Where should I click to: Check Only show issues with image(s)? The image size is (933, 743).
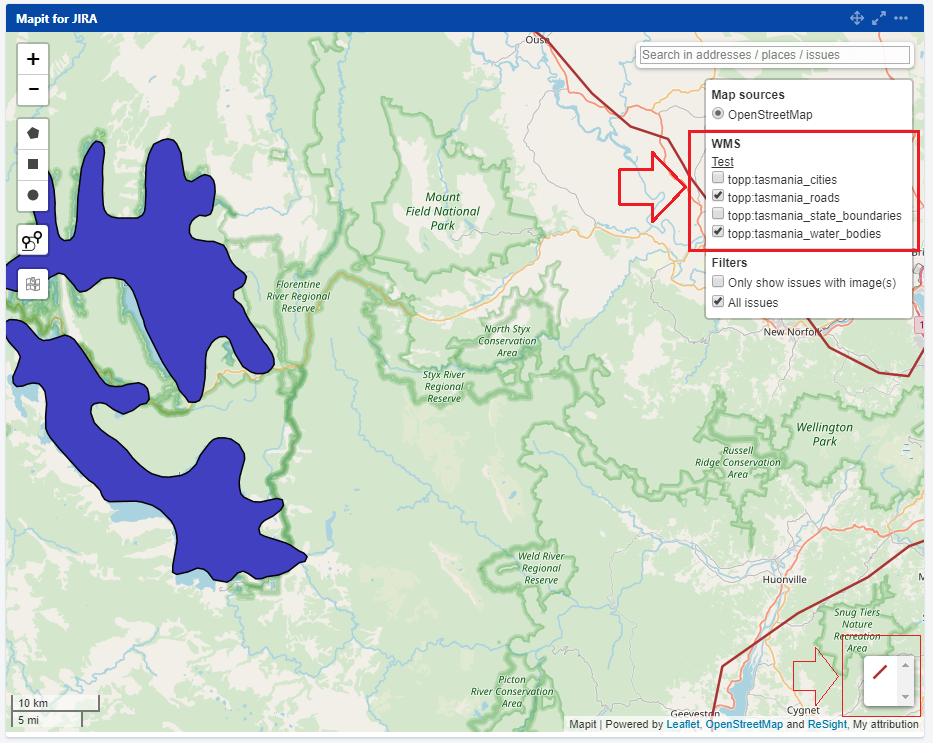point(718,283)
